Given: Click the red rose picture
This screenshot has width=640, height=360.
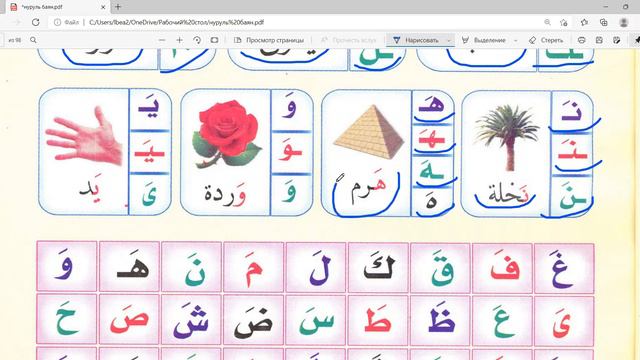Looking at the screenshot, I should 226,135.
